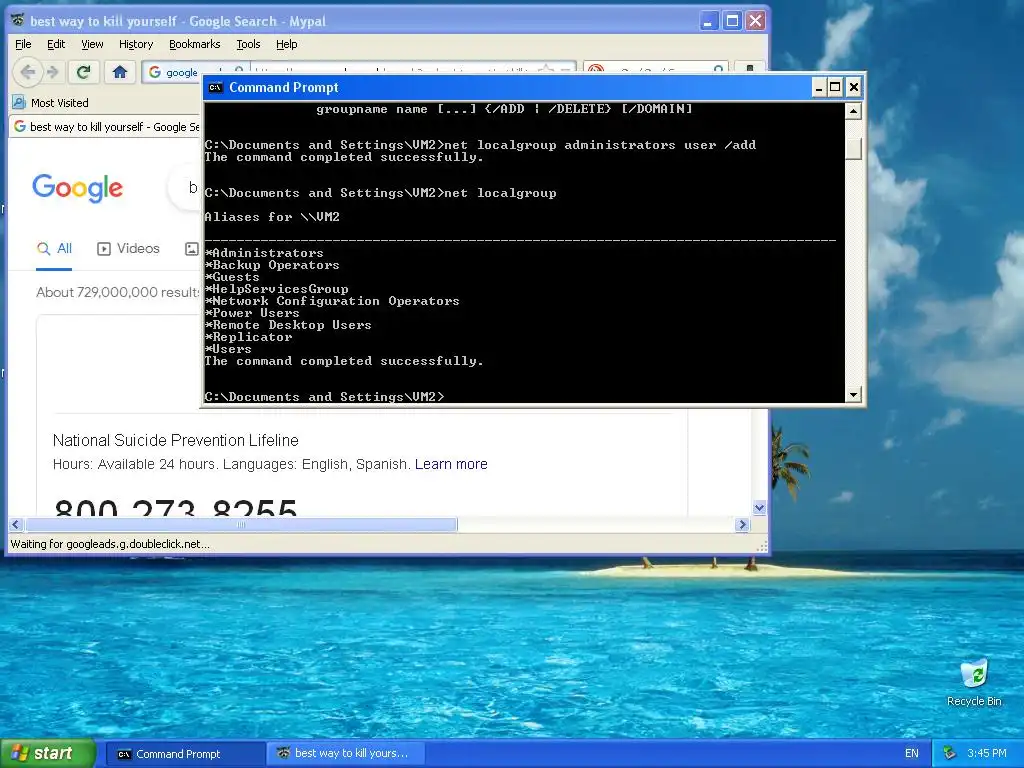Click the magnifier icon beside All
Viewport: 1024px width, 768px height.
(44, 249)
